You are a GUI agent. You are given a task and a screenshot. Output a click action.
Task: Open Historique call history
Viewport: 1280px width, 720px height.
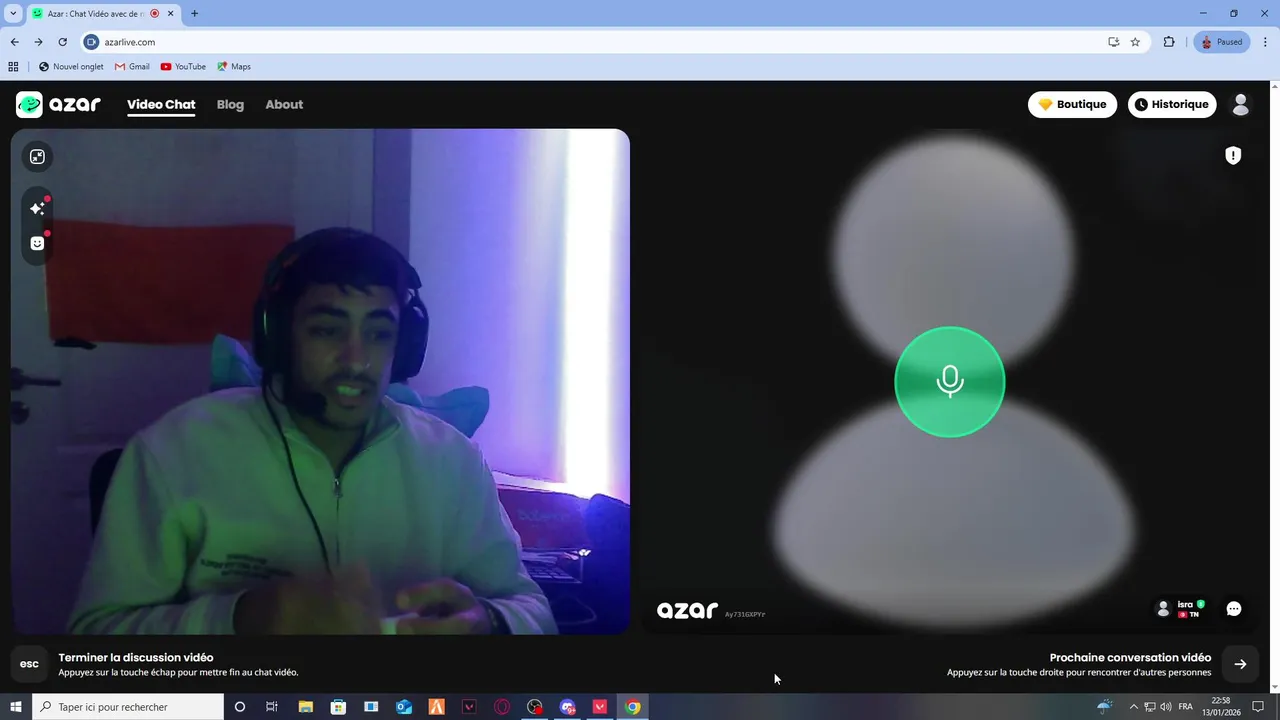[1172, 104]
